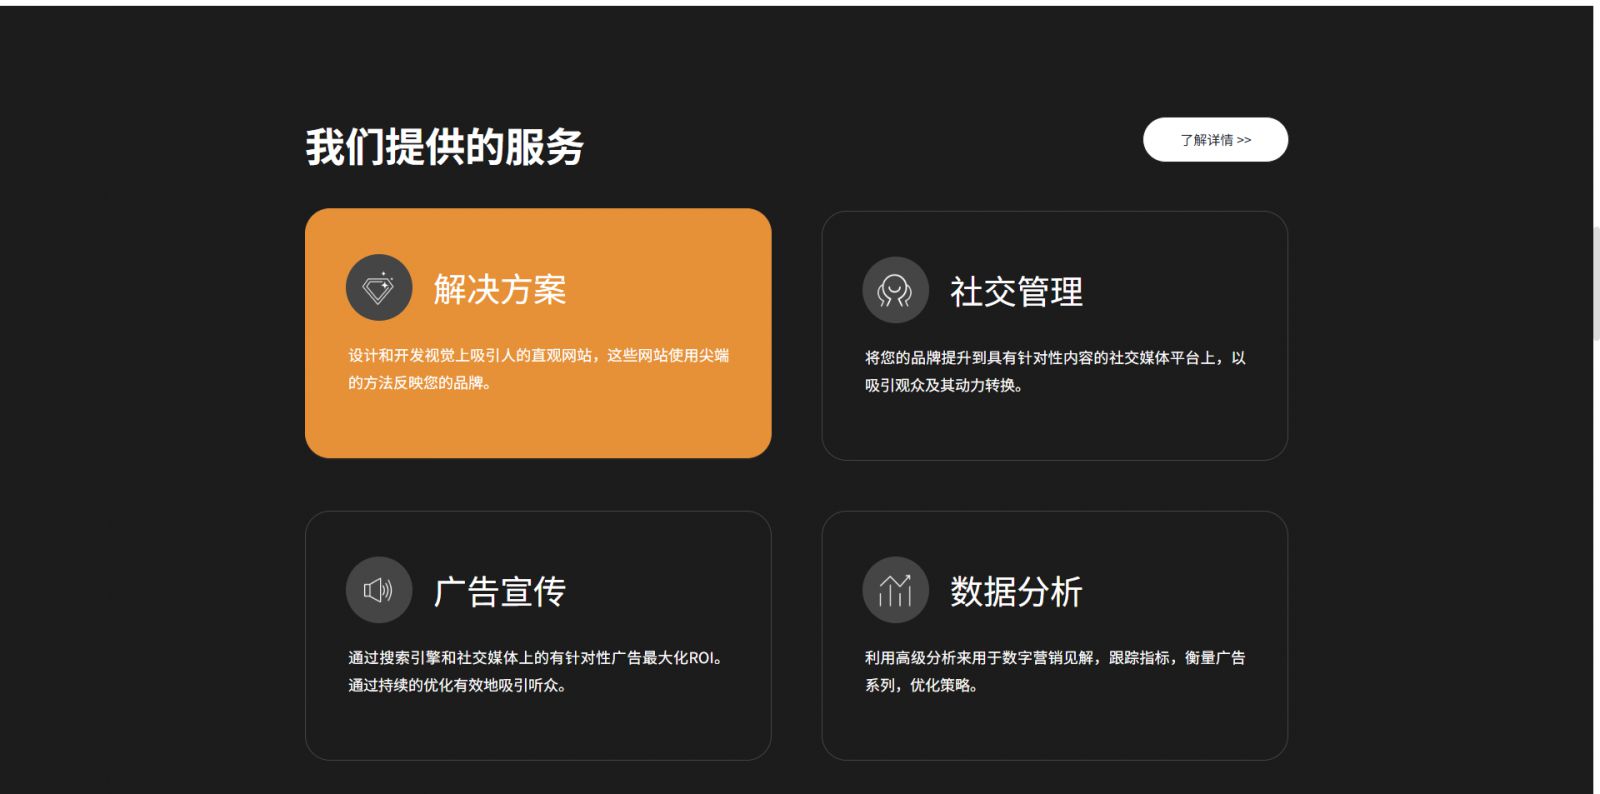
Task: Select the 解决方案 card title
Action: [500, 289]
